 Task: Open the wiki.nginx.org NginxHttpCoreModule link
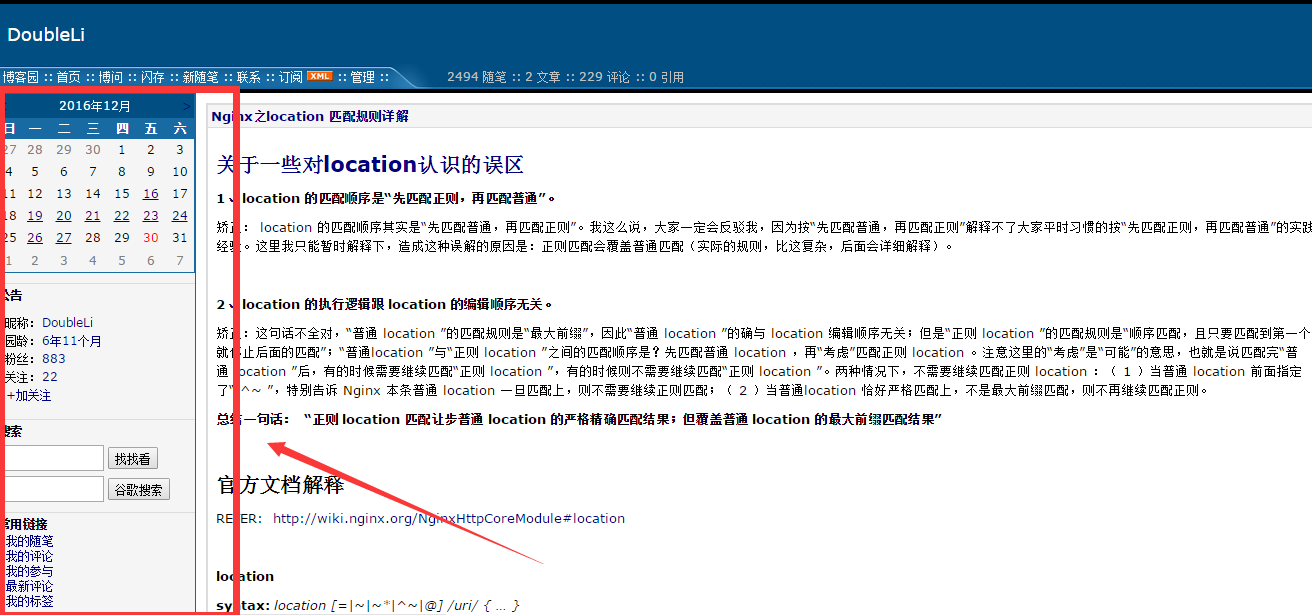click(449, 518)
